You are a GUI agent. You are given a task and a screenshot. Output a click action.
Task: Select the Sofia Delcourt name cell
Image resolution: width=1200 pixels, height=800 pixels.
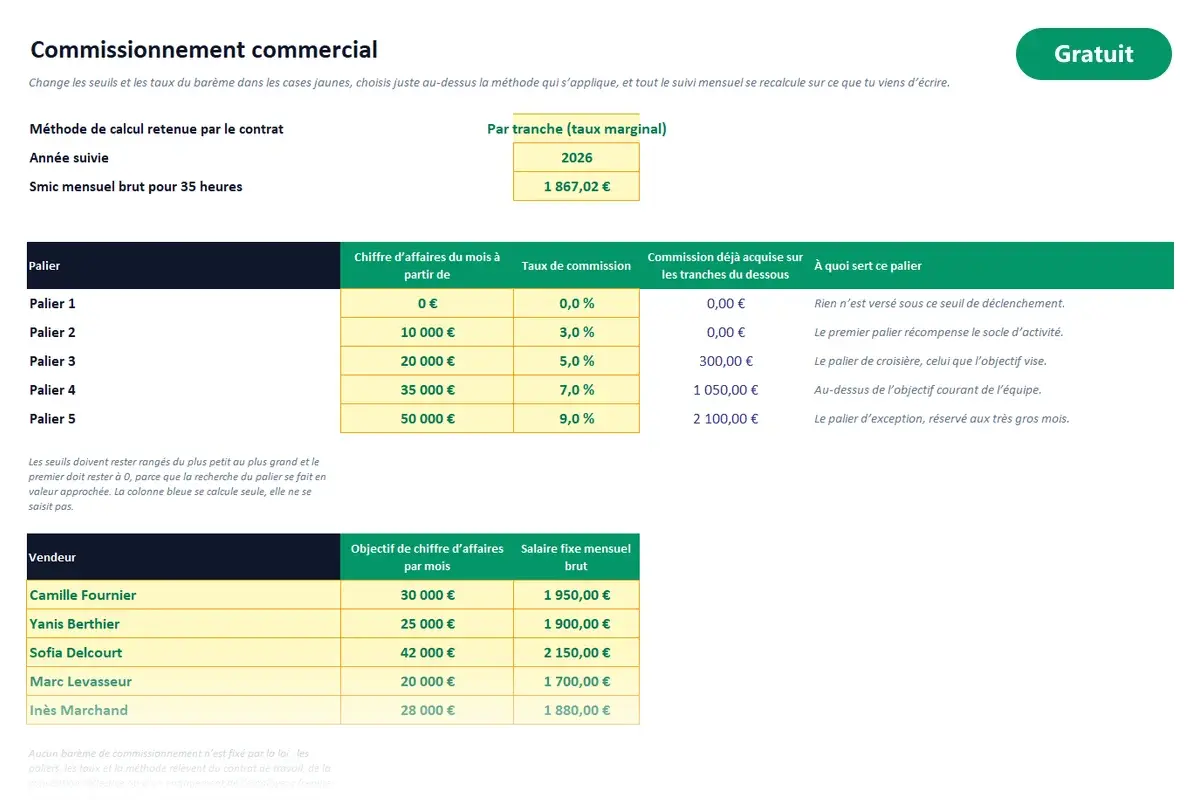click(x=184, y=653)
